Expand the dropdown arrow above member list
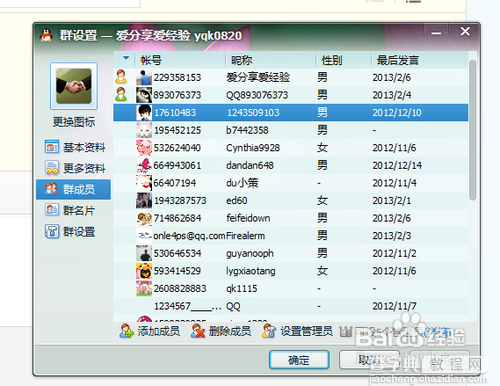This screenshot has width=500, height=386. click(x=126, y=58)
